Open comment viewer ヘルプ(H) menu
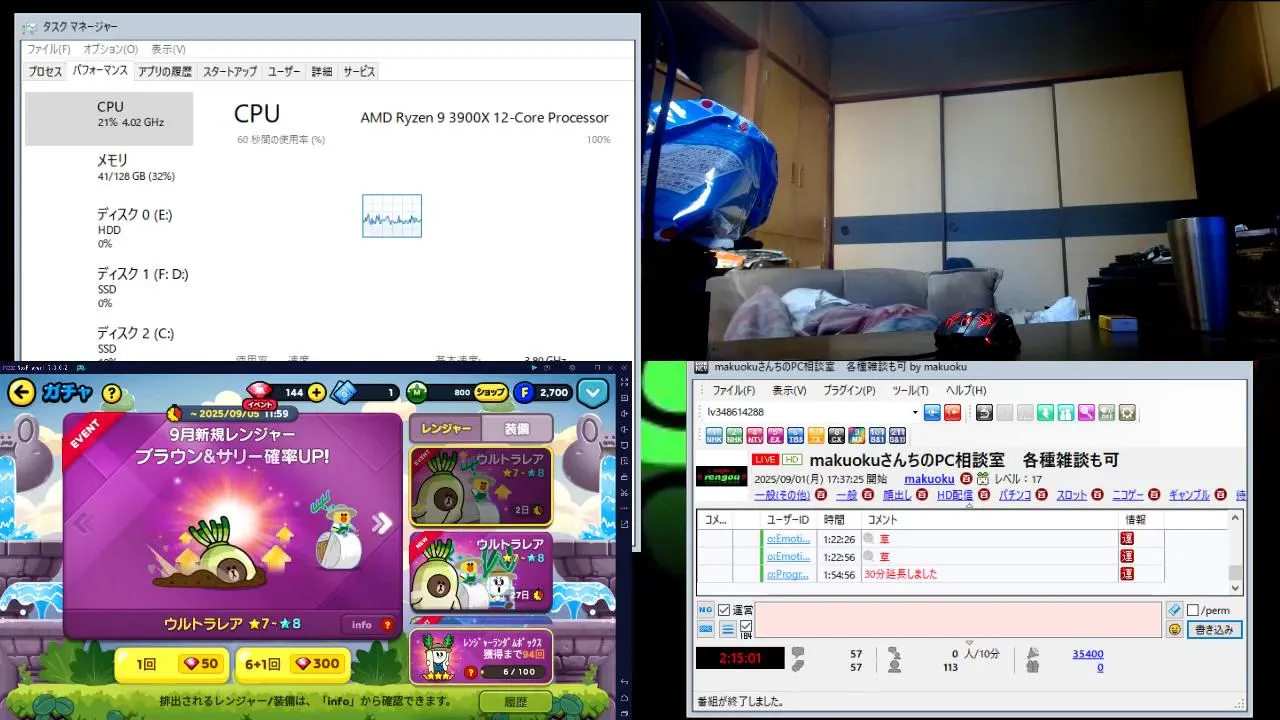 966,390
